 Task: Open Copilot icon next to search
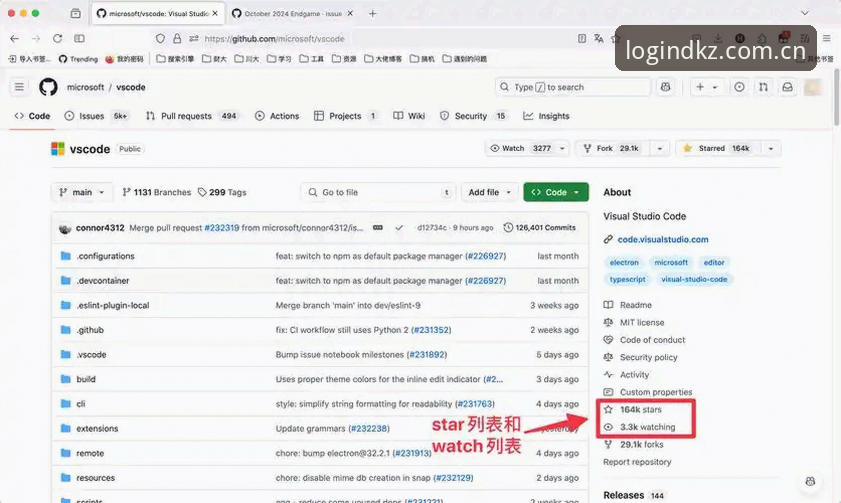[x=666, y=87]
